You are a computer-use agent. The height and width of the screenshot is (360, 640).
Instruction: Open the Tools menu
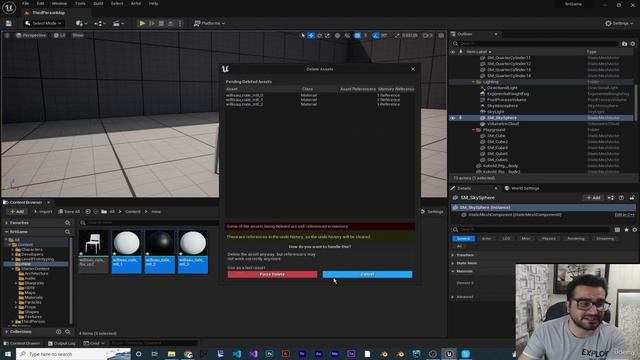pos(80,4)
